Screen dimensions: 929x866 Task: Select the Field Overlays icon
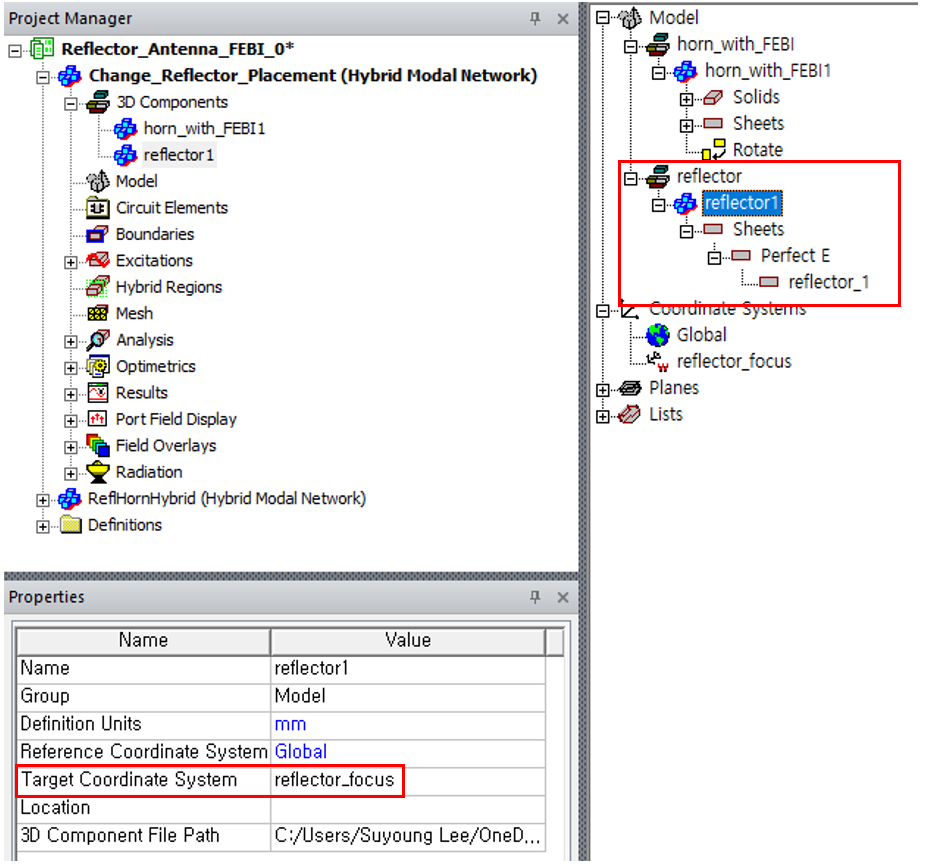pyautogui.click(x=98, y=446)
